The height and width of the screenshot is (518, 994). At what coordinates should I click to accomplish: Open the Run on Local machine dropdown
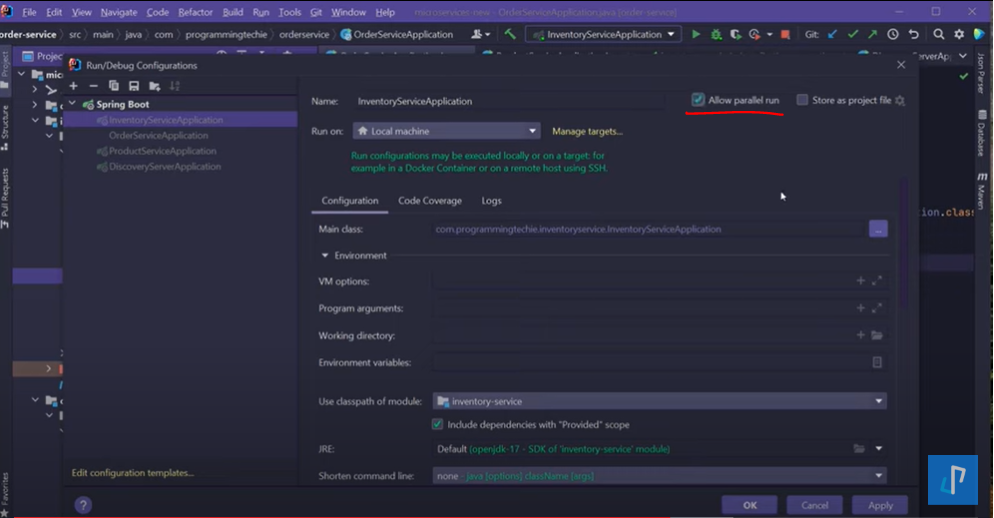[447, 131]
